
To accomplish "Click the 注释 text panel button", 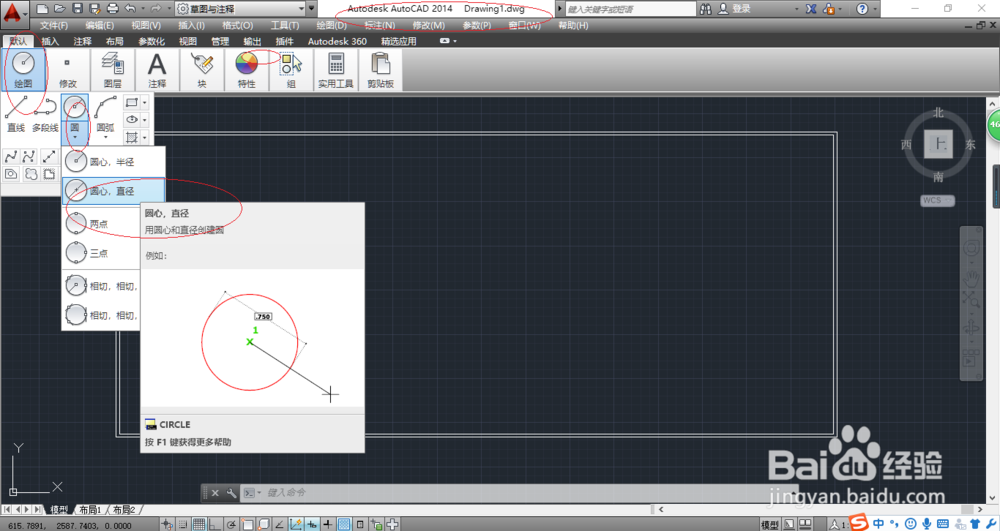I will [x=157, y=69].
